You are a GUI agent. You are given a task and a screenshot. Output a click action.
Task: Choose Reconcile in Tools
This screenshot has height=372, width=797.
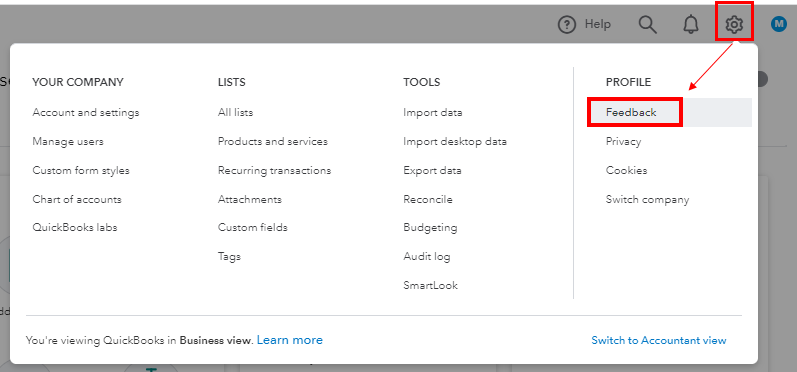pos(428,199)
